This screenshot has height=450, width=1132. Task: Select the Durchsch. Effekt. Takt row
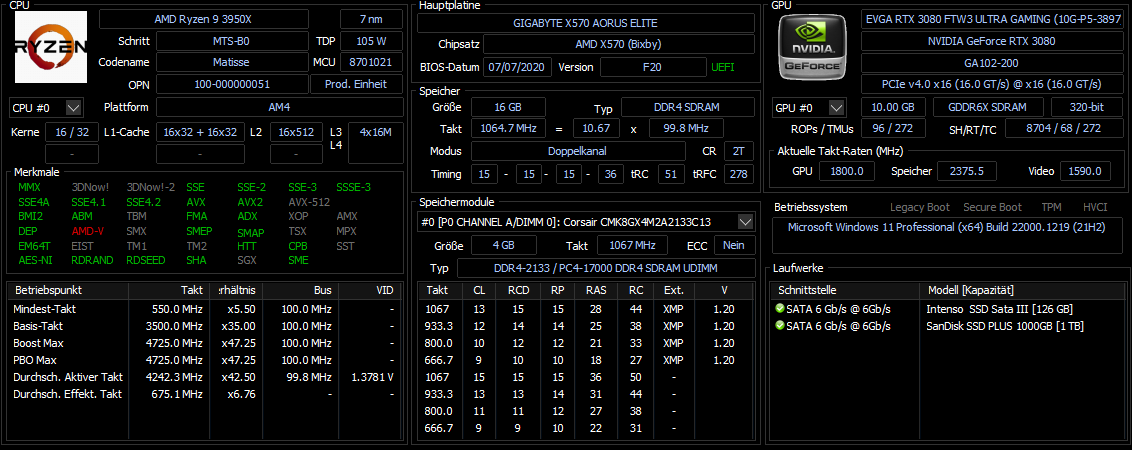[x=204, y=394]
